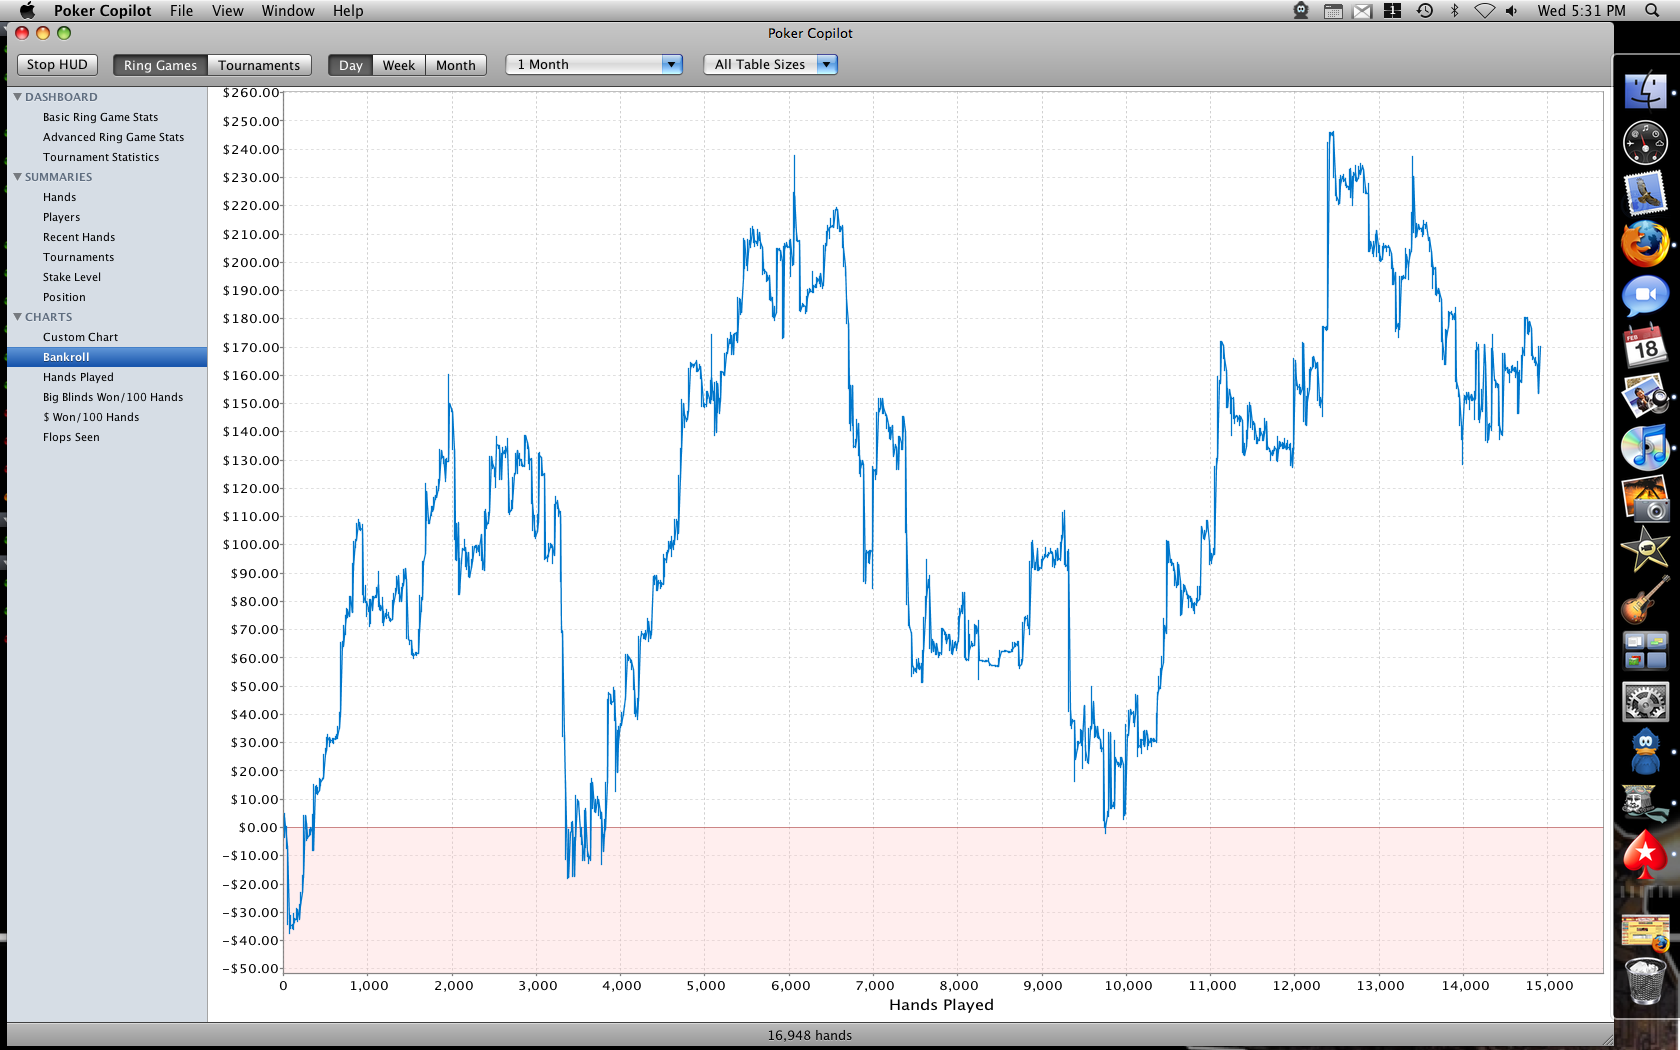Open System Preferences gear in Dock
The width and height of the screenshot is (1680, 1050).
1645,702
